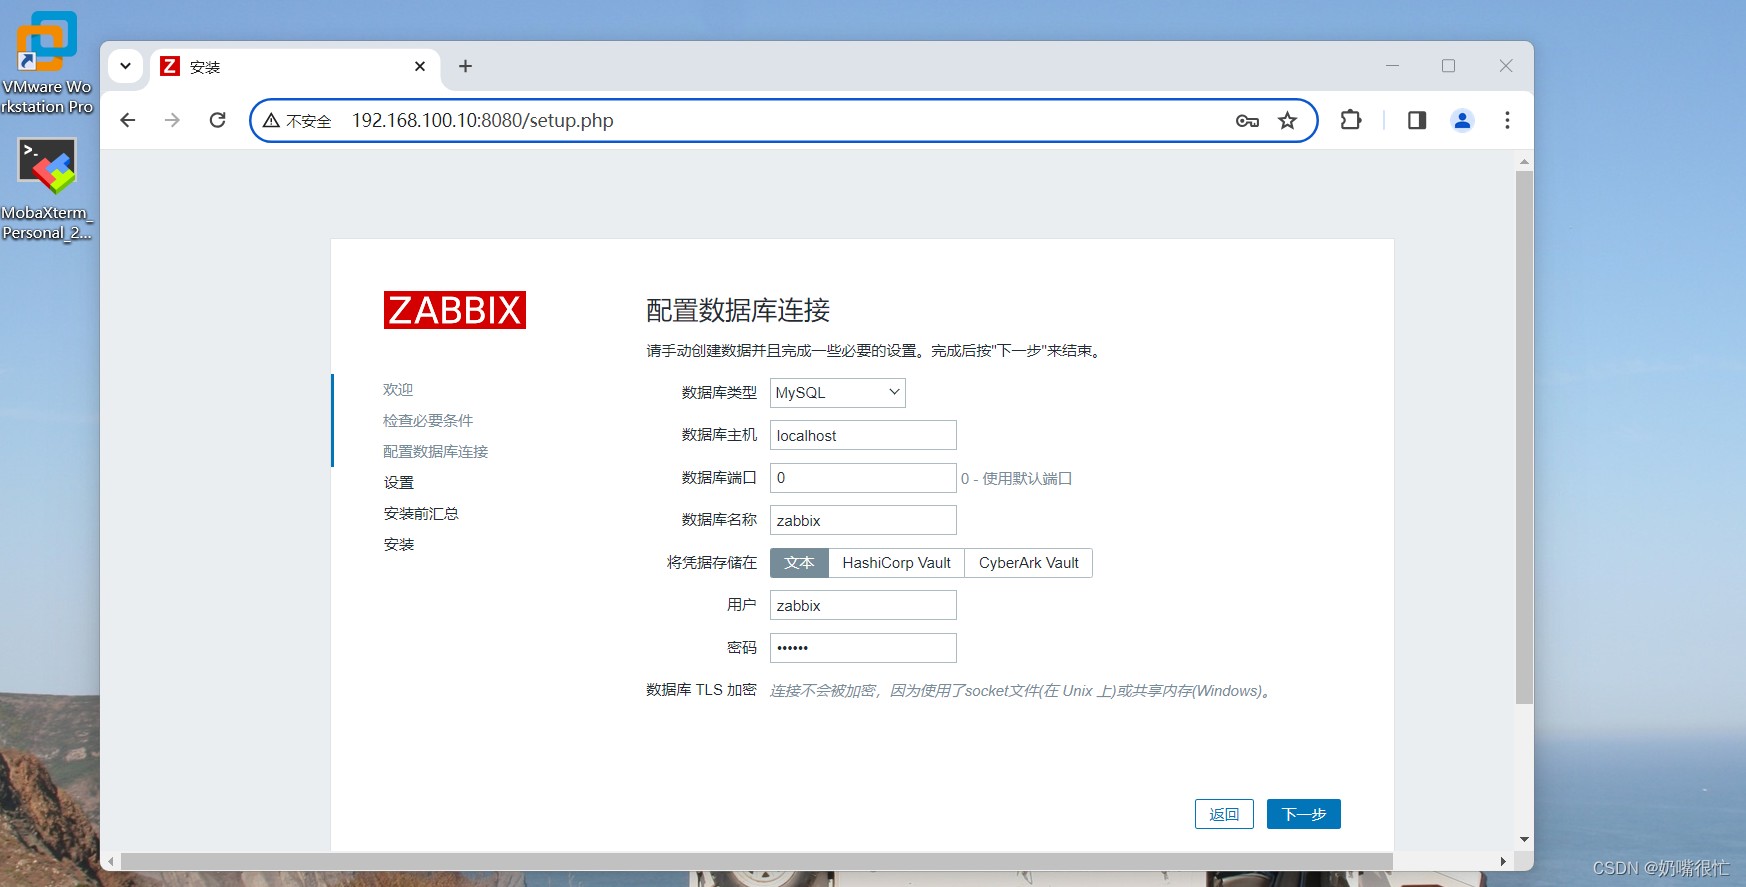Click the 数据库名称 zabbix field
The width and height of the screenshot is (1746, 887).
click(x=863, y=520)
